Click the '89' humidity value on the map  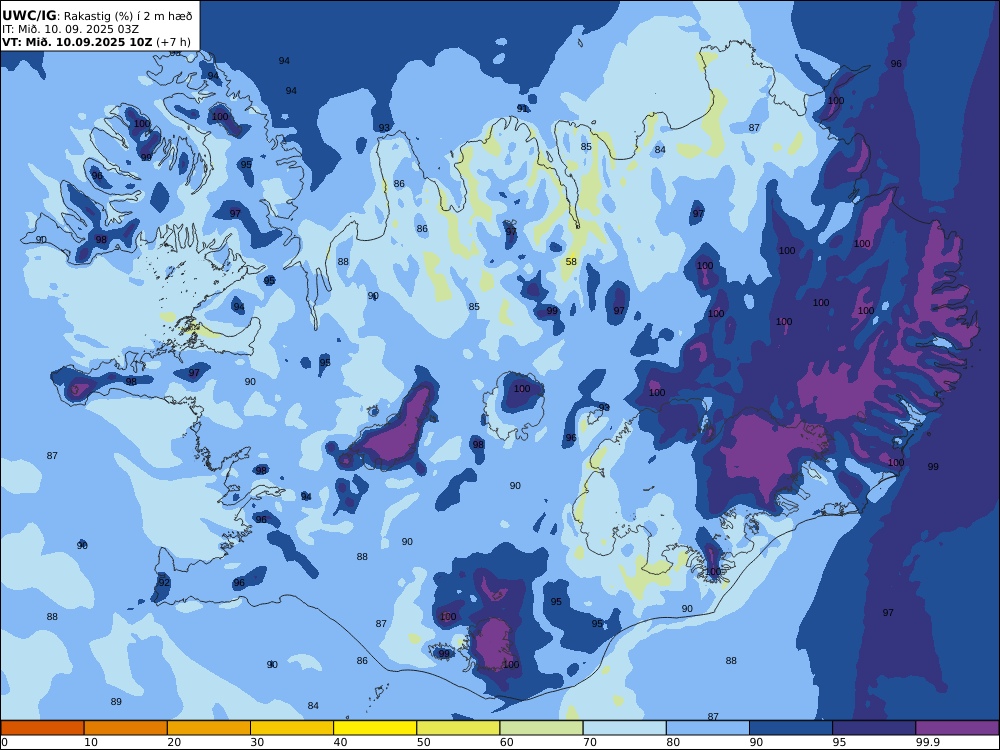tap(116, 702)
